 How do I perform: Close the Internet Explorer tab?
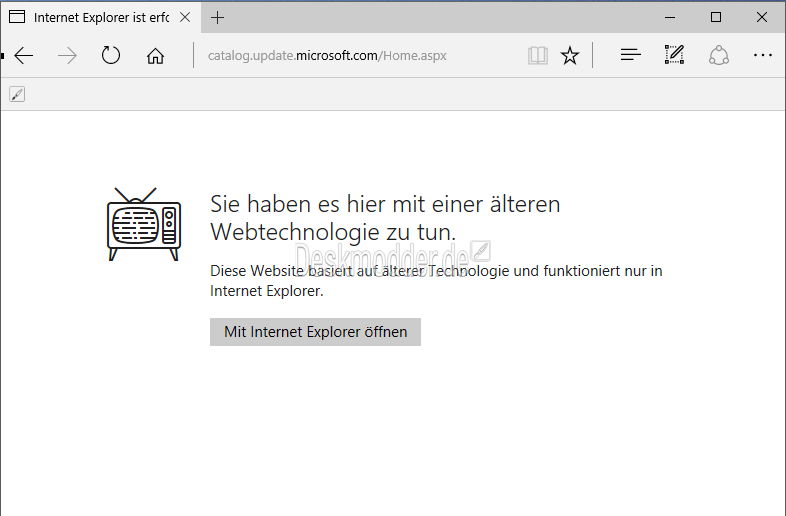185,17
